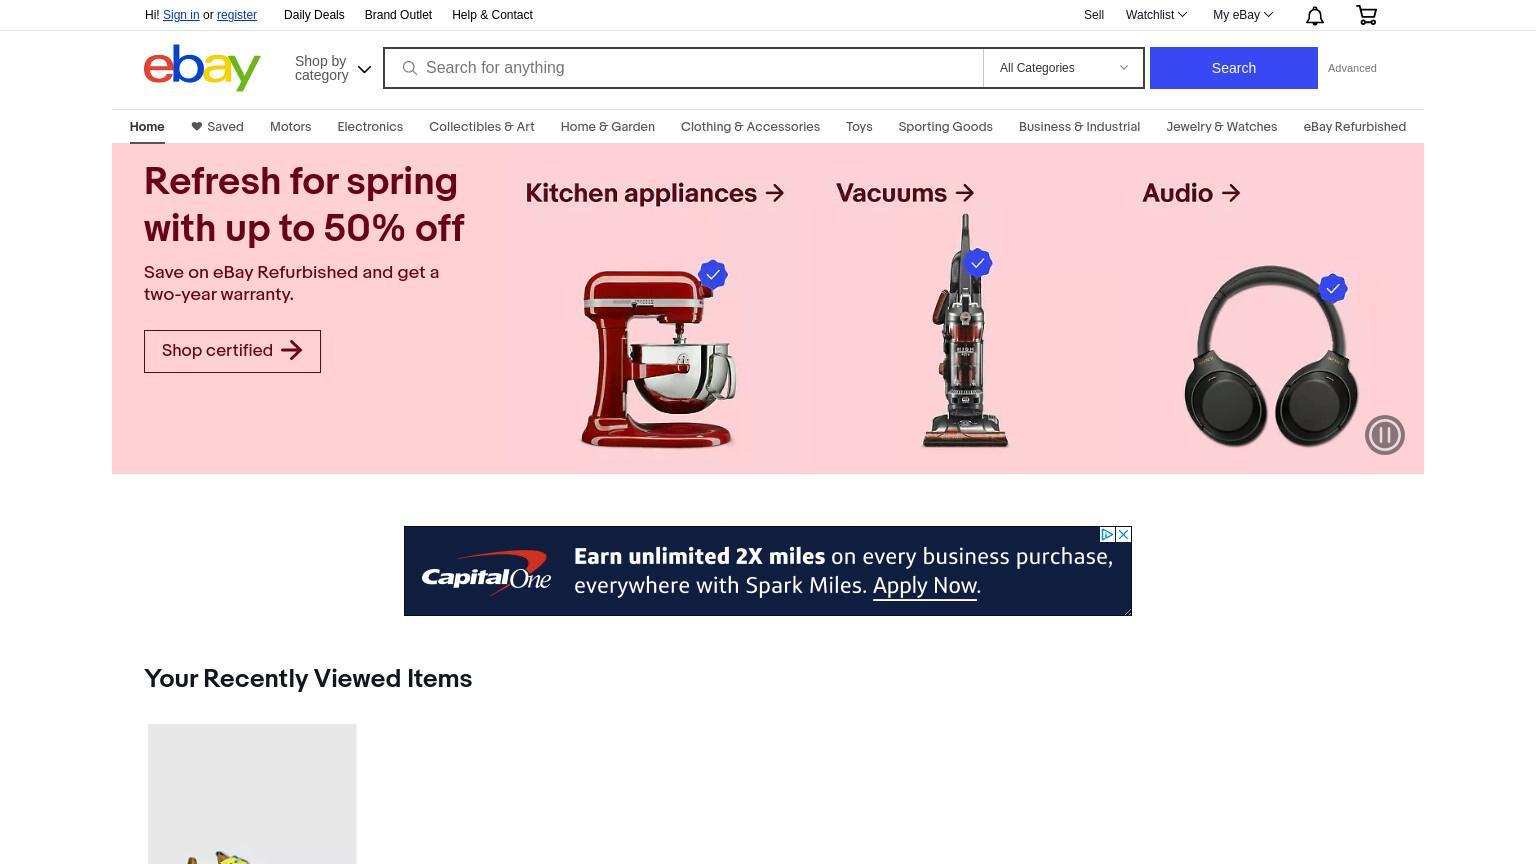Pause the banner carousel

pos(1385,435)
